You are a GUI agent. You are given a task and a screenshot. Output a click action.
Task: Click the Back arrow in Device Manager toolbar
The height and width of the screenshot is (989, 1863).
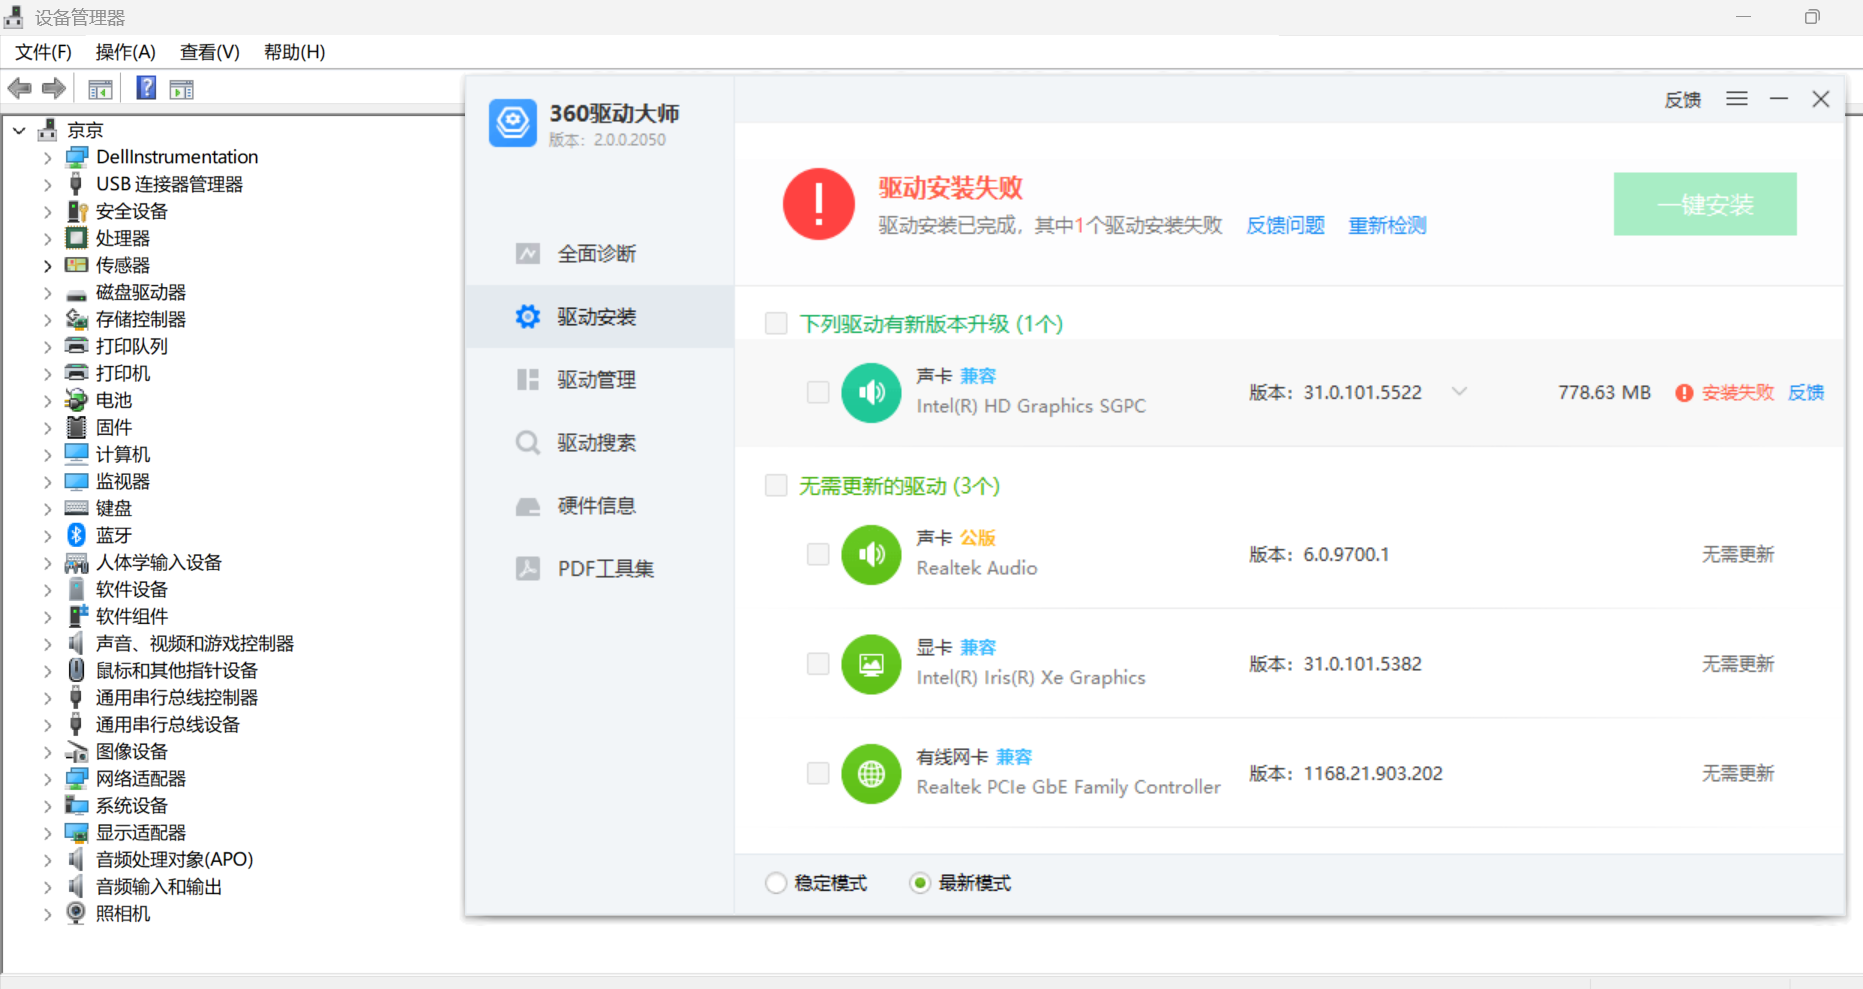click(x=19, y=89)
